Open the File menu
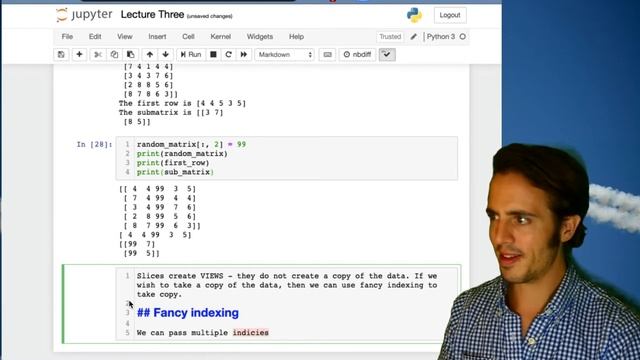The height and width of the screenshot is (360, 640). point(67,37)
